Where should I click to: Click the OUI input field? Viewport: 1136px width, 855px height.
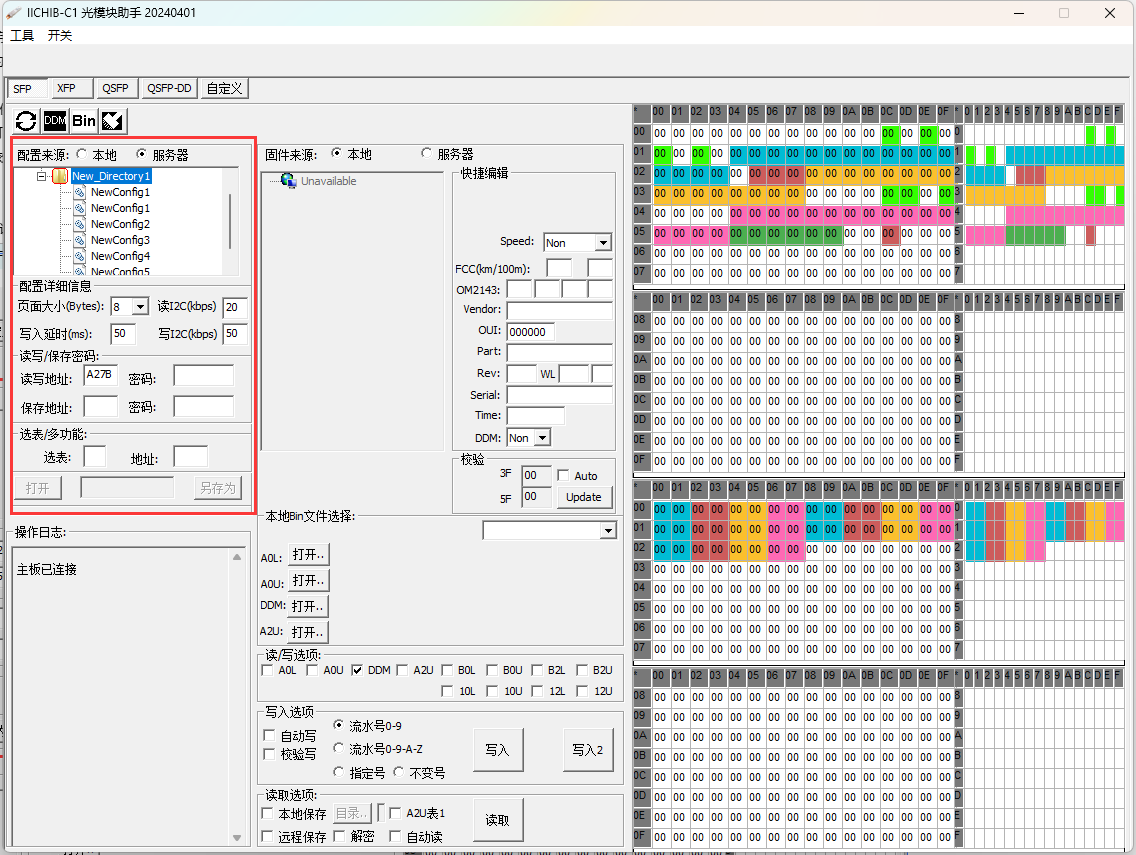tap(530, 331)
